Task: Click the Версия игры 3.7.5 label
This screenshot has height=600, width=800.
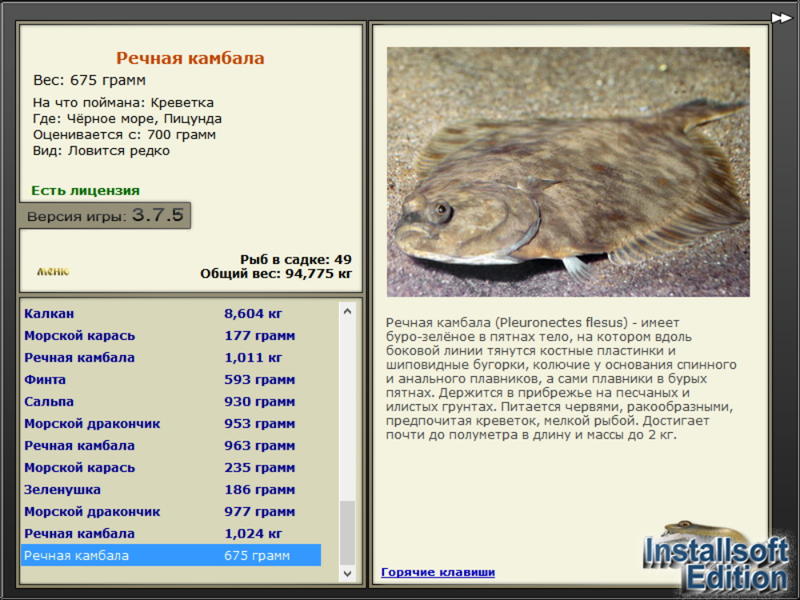Action: coord(105,215)
